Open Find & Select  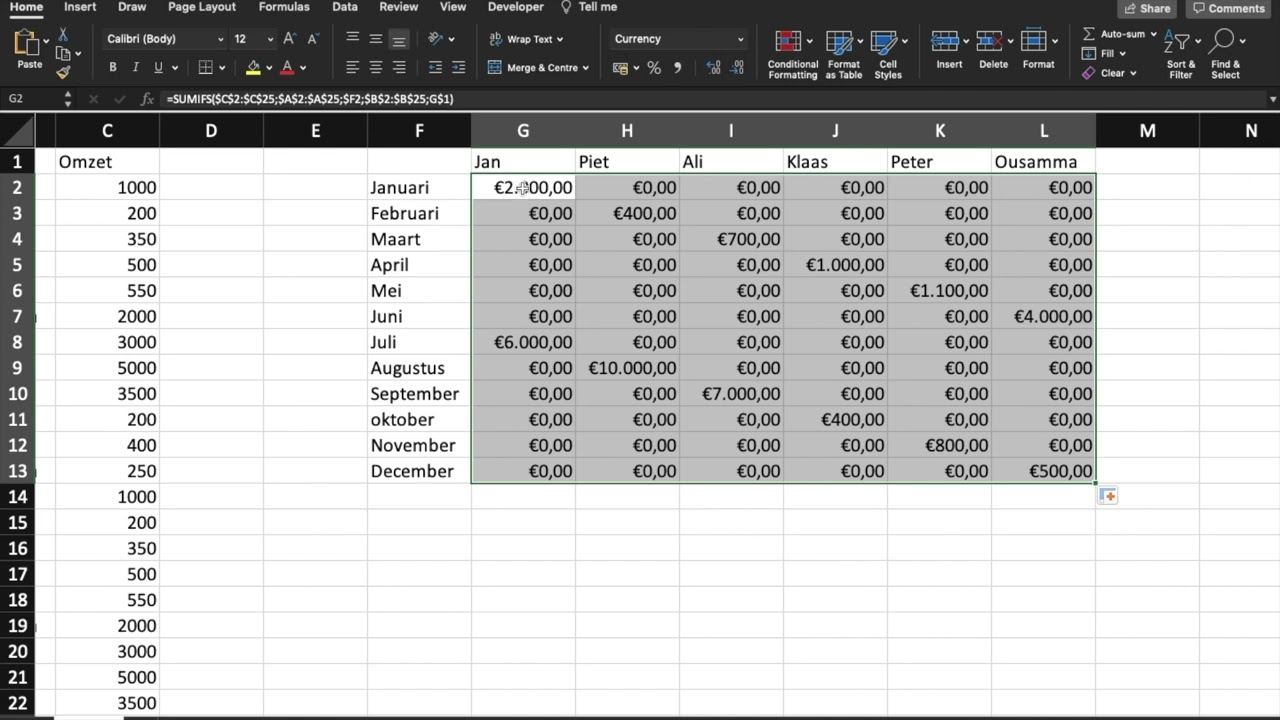[1225, 55]
